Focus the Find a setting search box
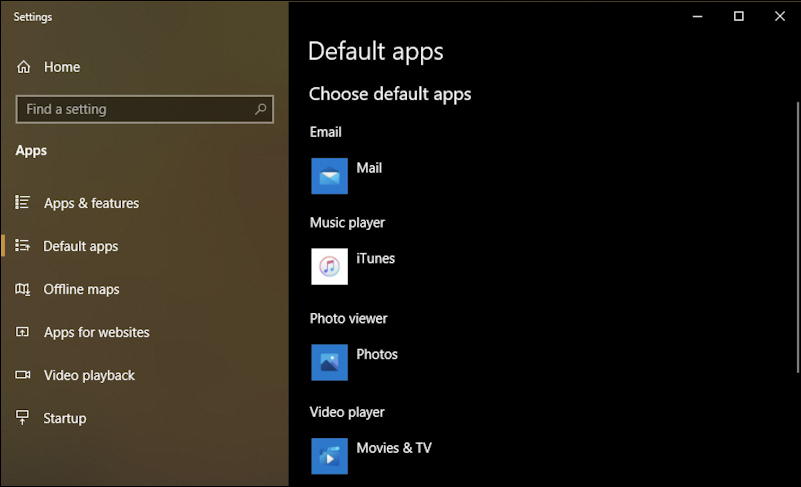This screenshot has height=487, width=801. click(145, 109)
